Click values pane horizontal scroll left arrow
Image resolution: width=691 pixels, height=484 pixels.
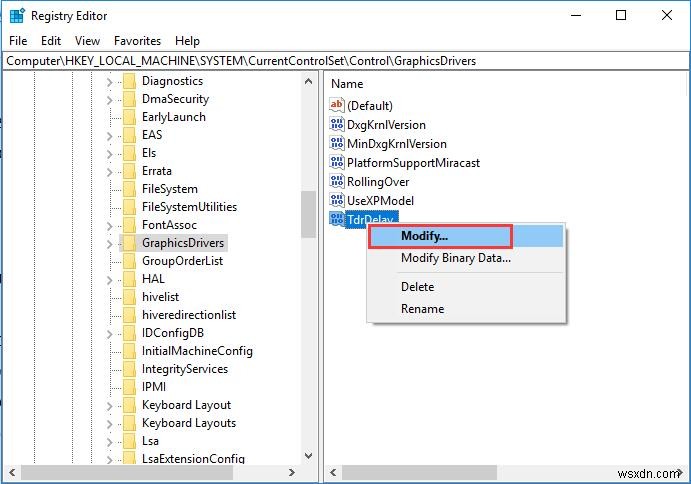pyautogui.click(x=333, y=473)
